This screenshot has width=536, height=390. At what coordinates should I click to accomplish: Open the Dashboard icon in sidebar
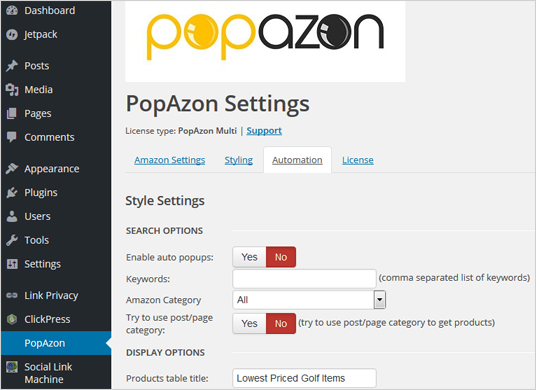click(x=12, y=10)
